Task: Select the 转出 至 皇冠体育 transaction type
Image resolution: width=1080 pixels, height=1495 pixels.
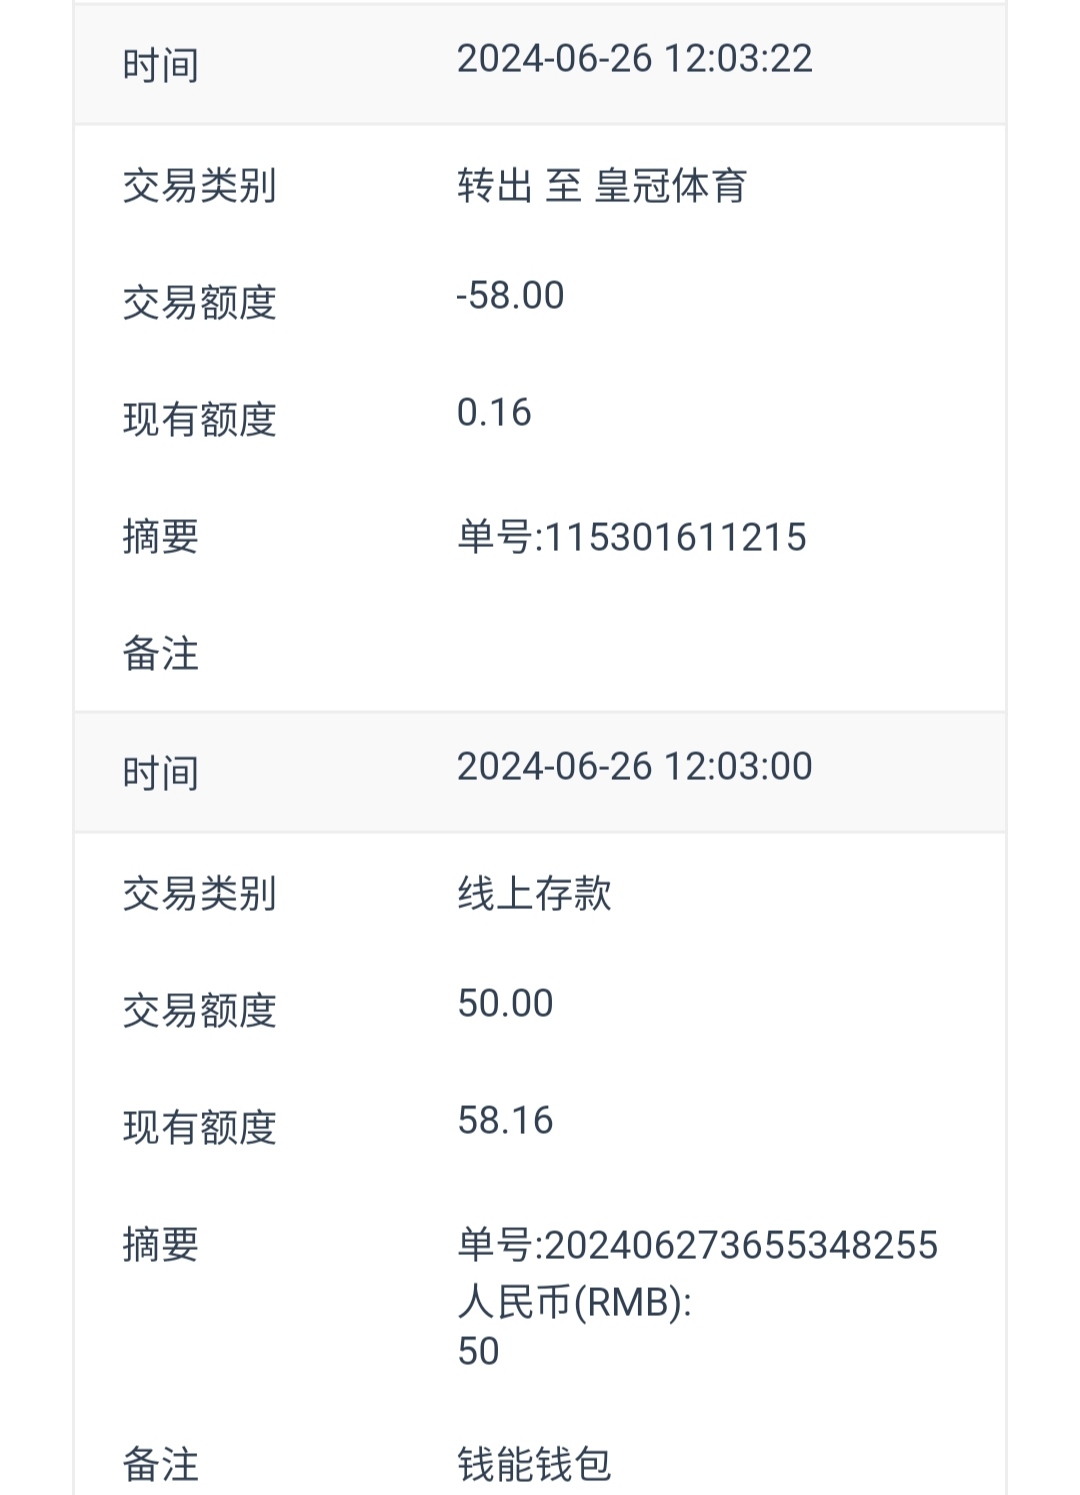Action: point(602,186)
